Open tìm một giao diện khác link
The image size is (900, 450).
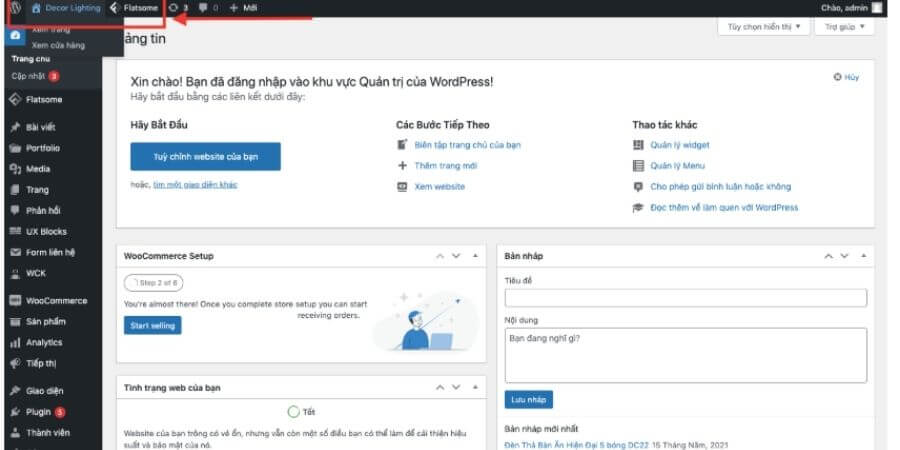point(195,185)
